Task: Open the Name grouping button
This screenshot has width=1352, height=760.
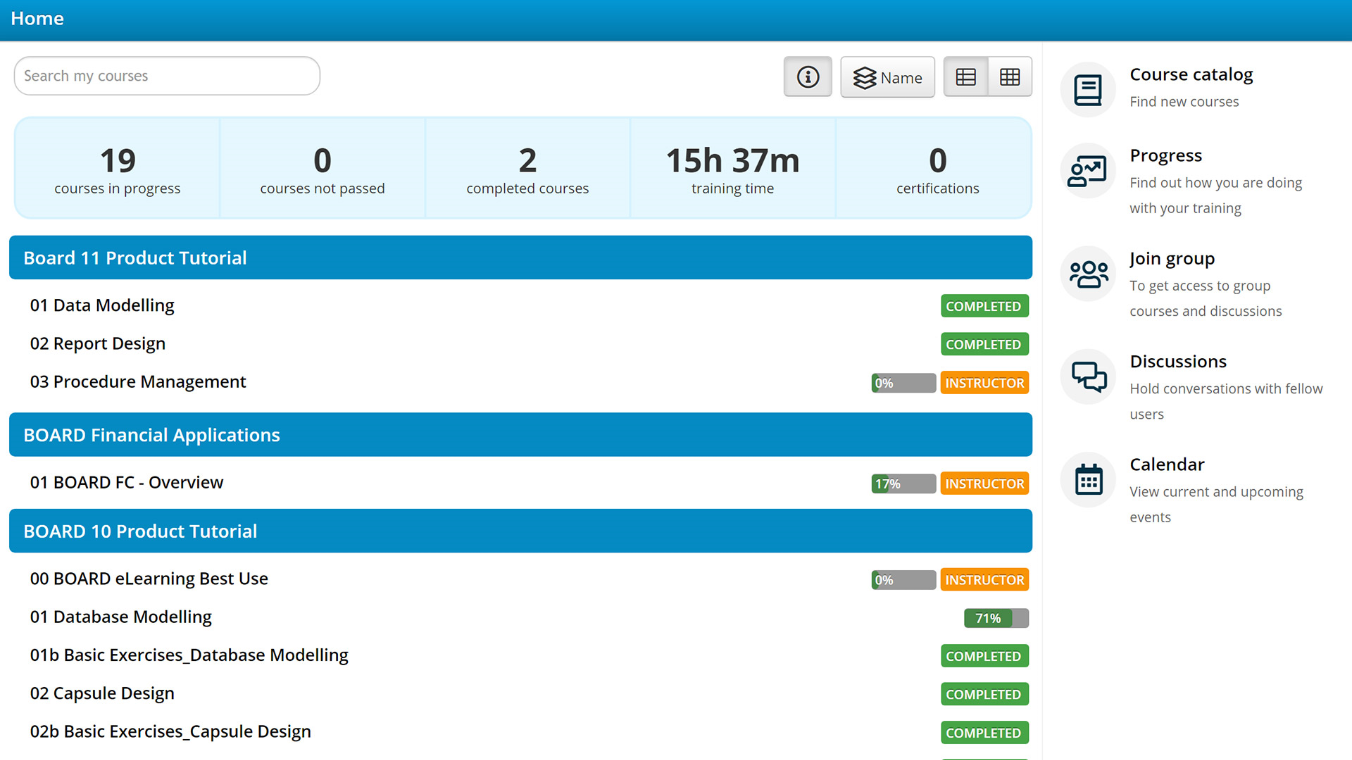Action: click(887, 77)
